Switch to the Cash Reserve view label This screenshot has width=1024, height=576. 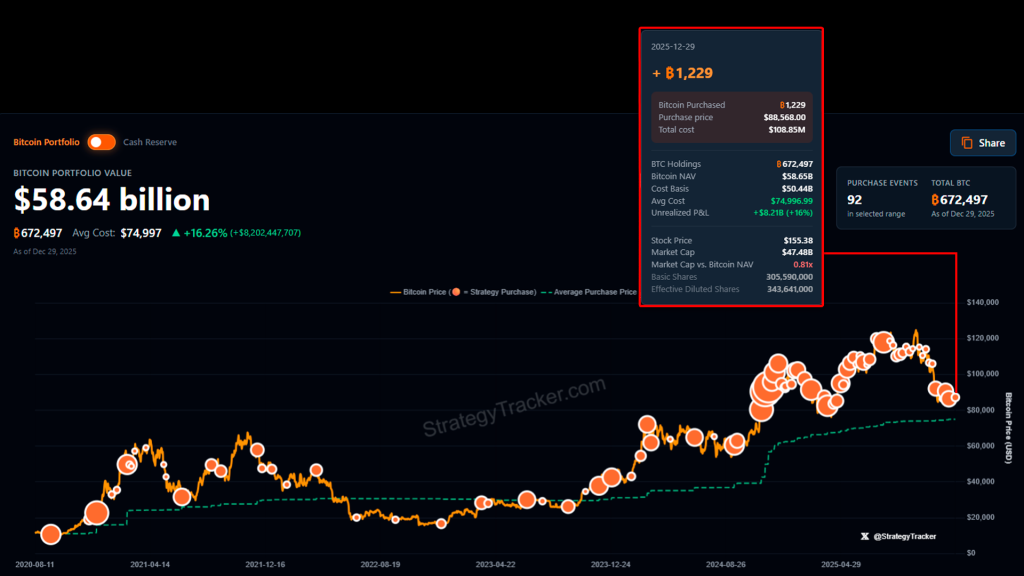click(150, 142)
